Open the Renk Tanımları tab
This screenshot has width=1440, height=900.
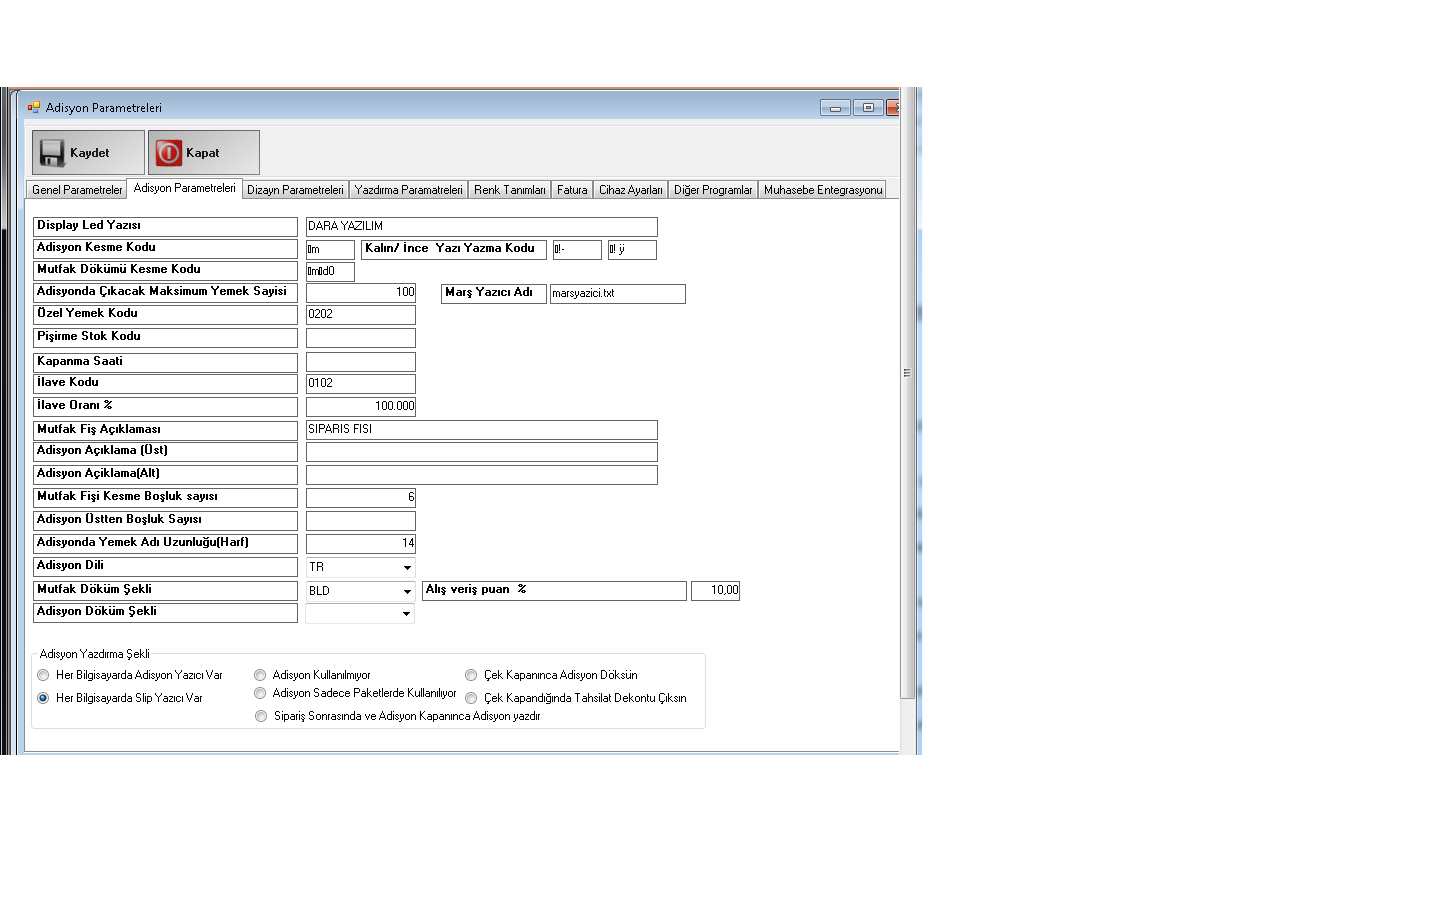[x=510, y=190]
